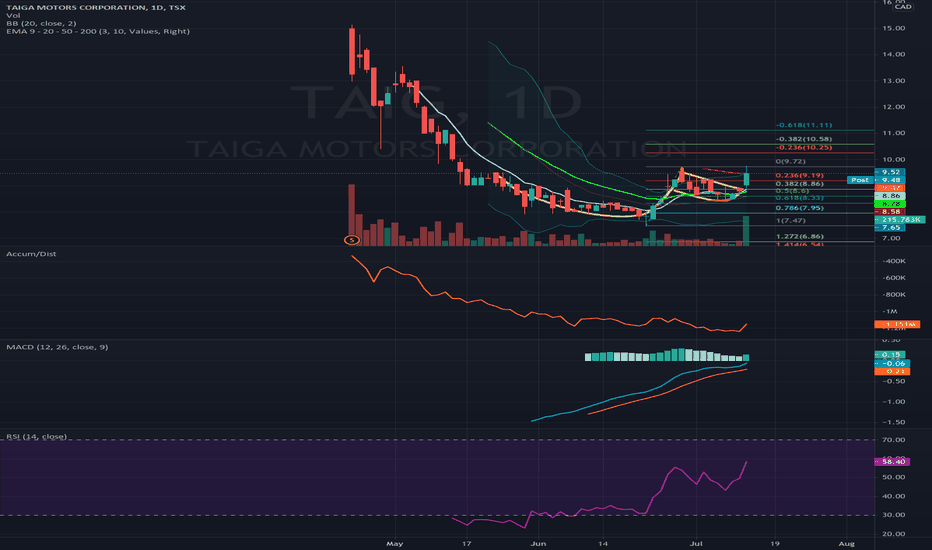Click the 9.52 price label on axis
The image size is (932, 550).
pyautogui.click(x=890, y=172)
